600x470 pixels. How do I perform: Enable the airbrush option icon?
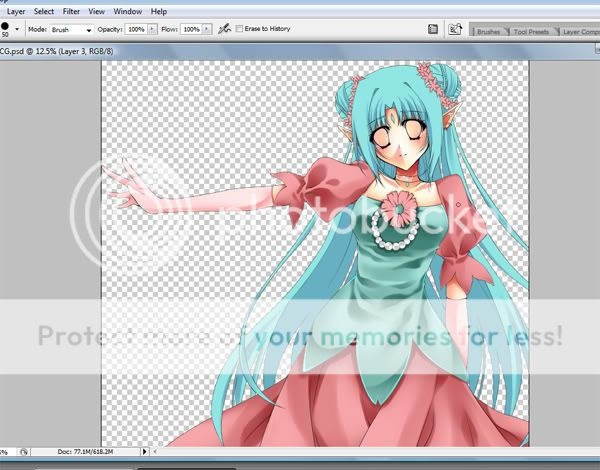(224, 29)
